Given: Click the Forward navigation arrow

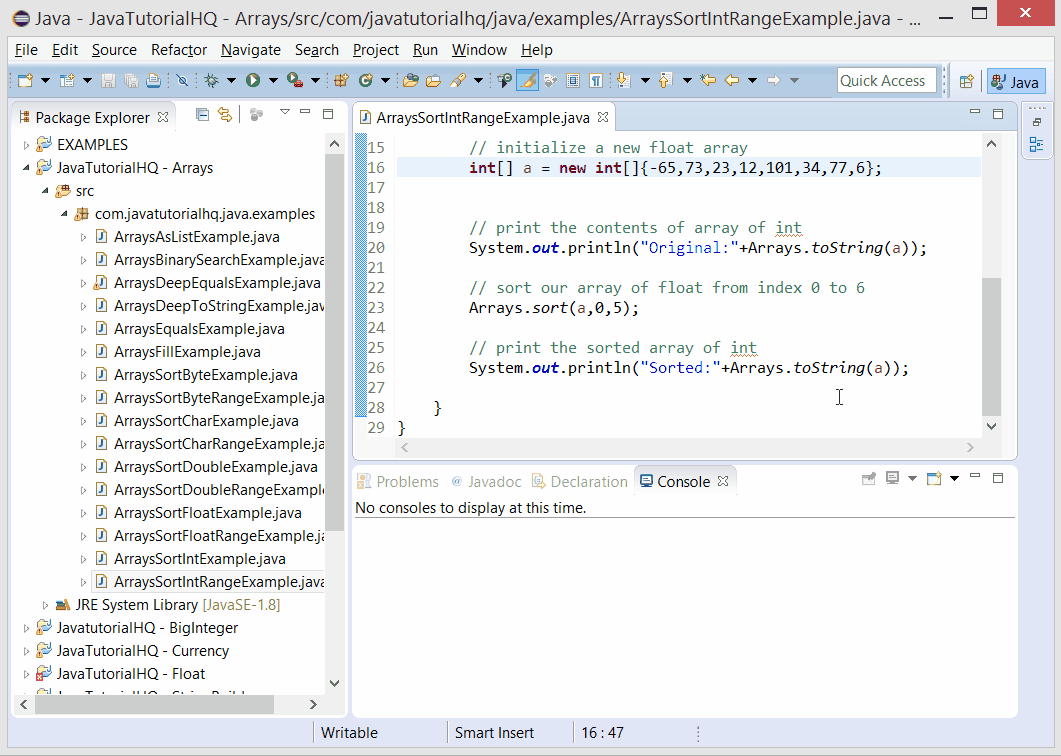Looking at the screenshot, I should coord(773,81).
